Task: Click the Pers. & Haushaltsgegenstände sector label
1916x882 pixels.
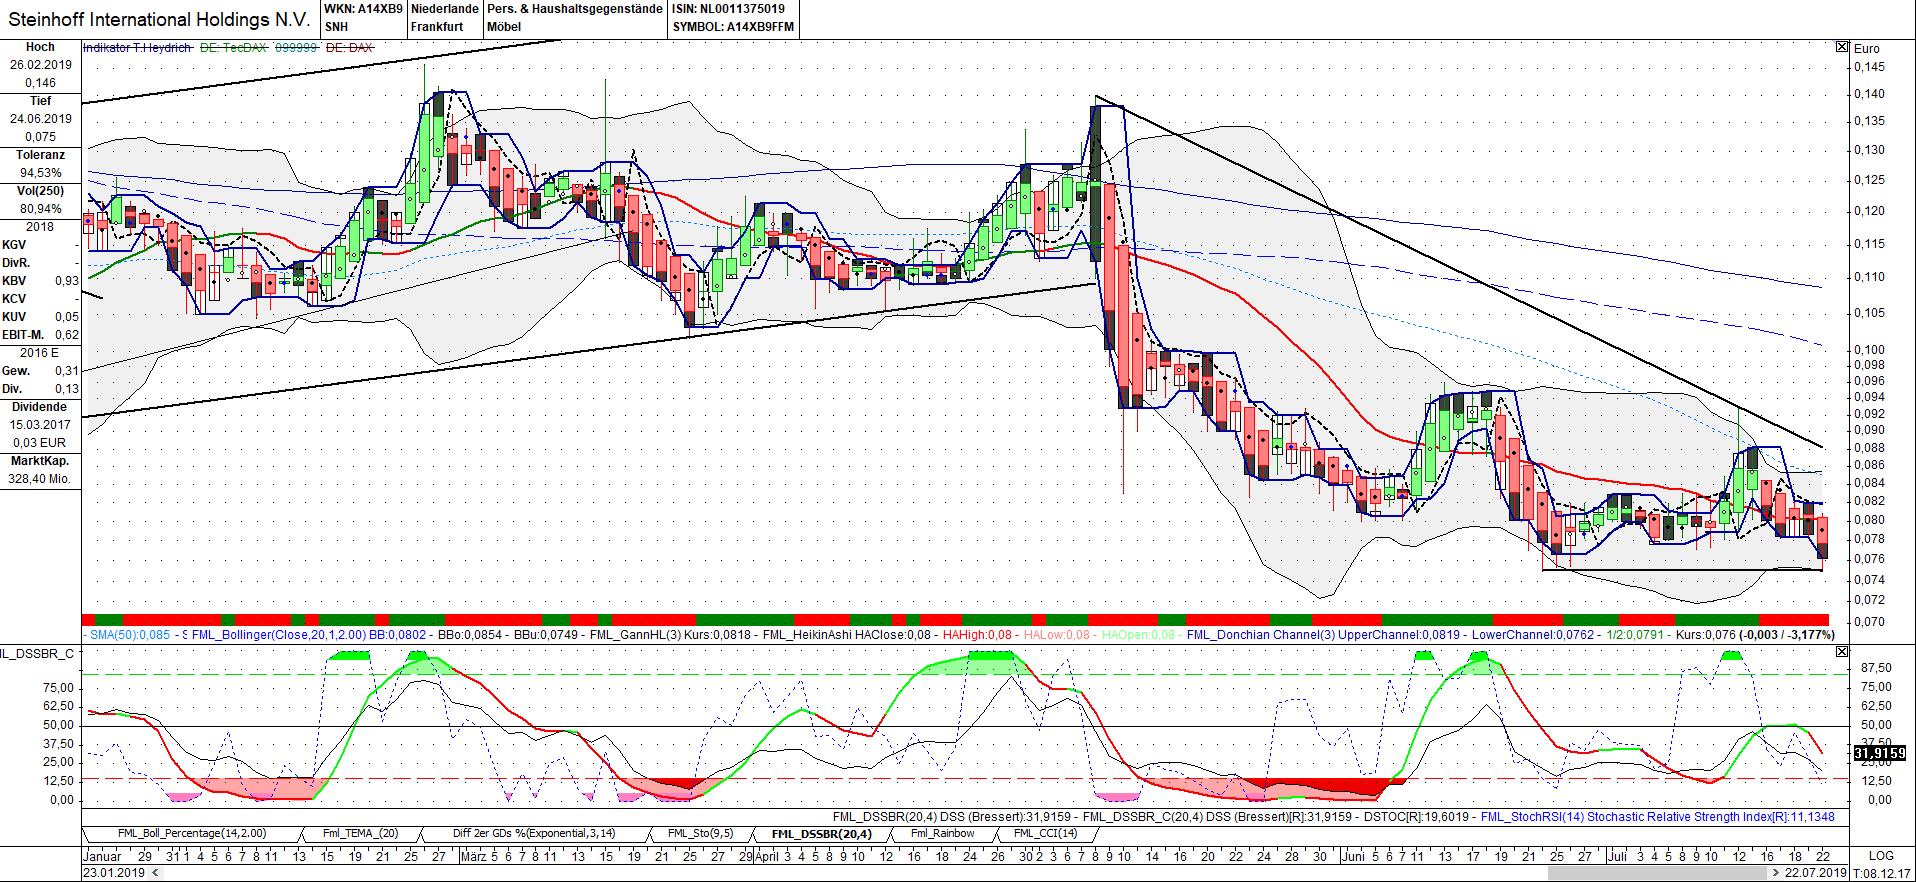Action: tap(575, 9)
